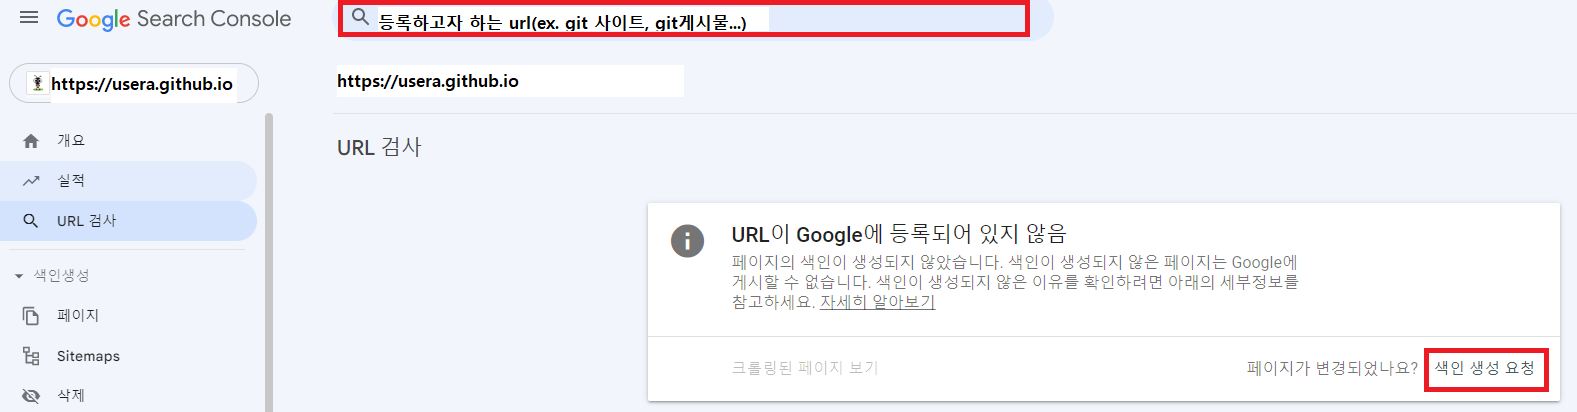
Task: Click the info icon in result card
Action: pyautogui.click(x=687, y=241)
